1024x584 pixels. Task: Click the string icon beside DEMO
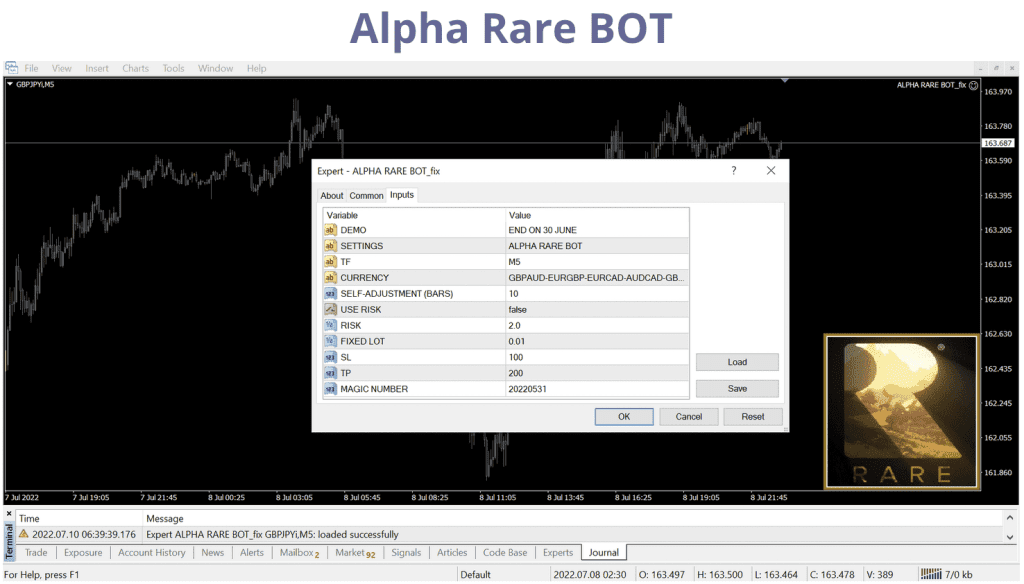tap(330, 230)
